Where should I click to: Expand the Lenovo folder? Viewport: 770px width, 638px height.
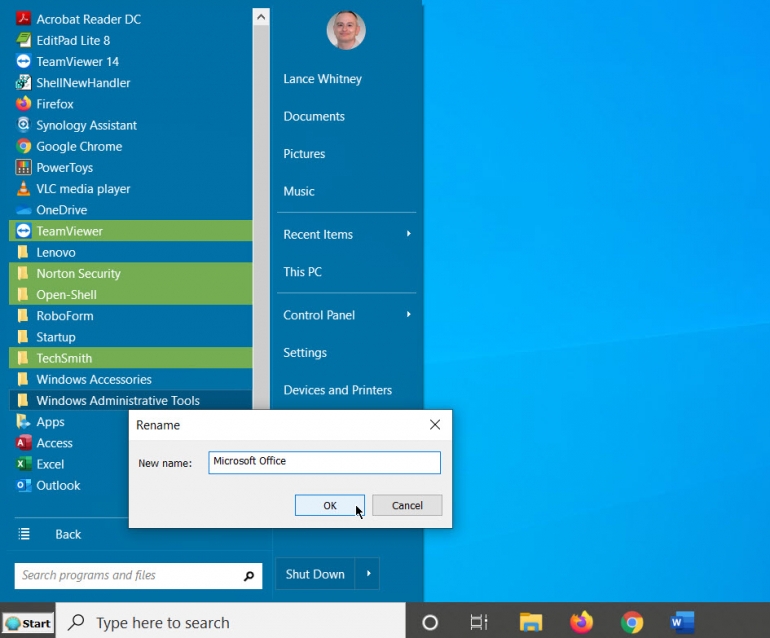tap(131, 252)
